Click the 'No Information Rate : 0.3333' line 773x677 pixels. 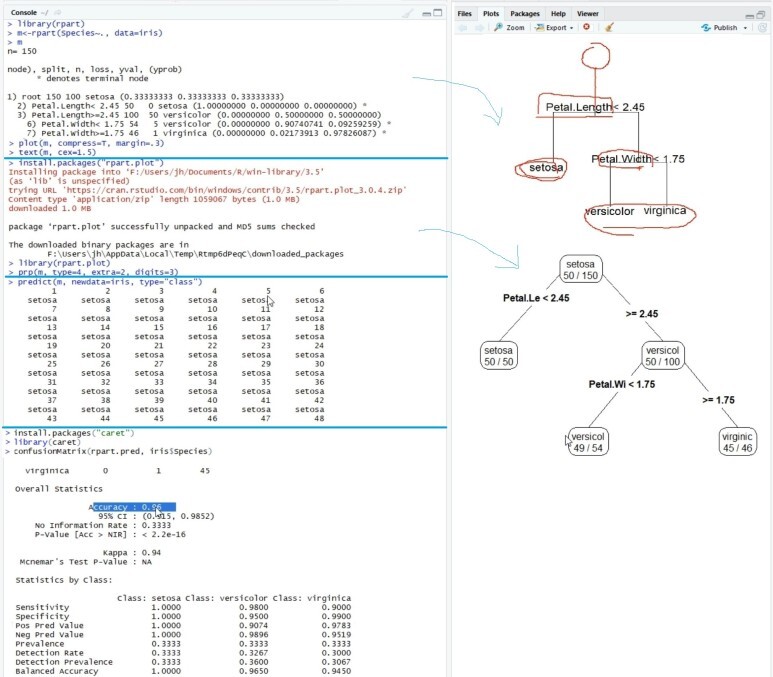pyautogui.click(x=103, y=525)
